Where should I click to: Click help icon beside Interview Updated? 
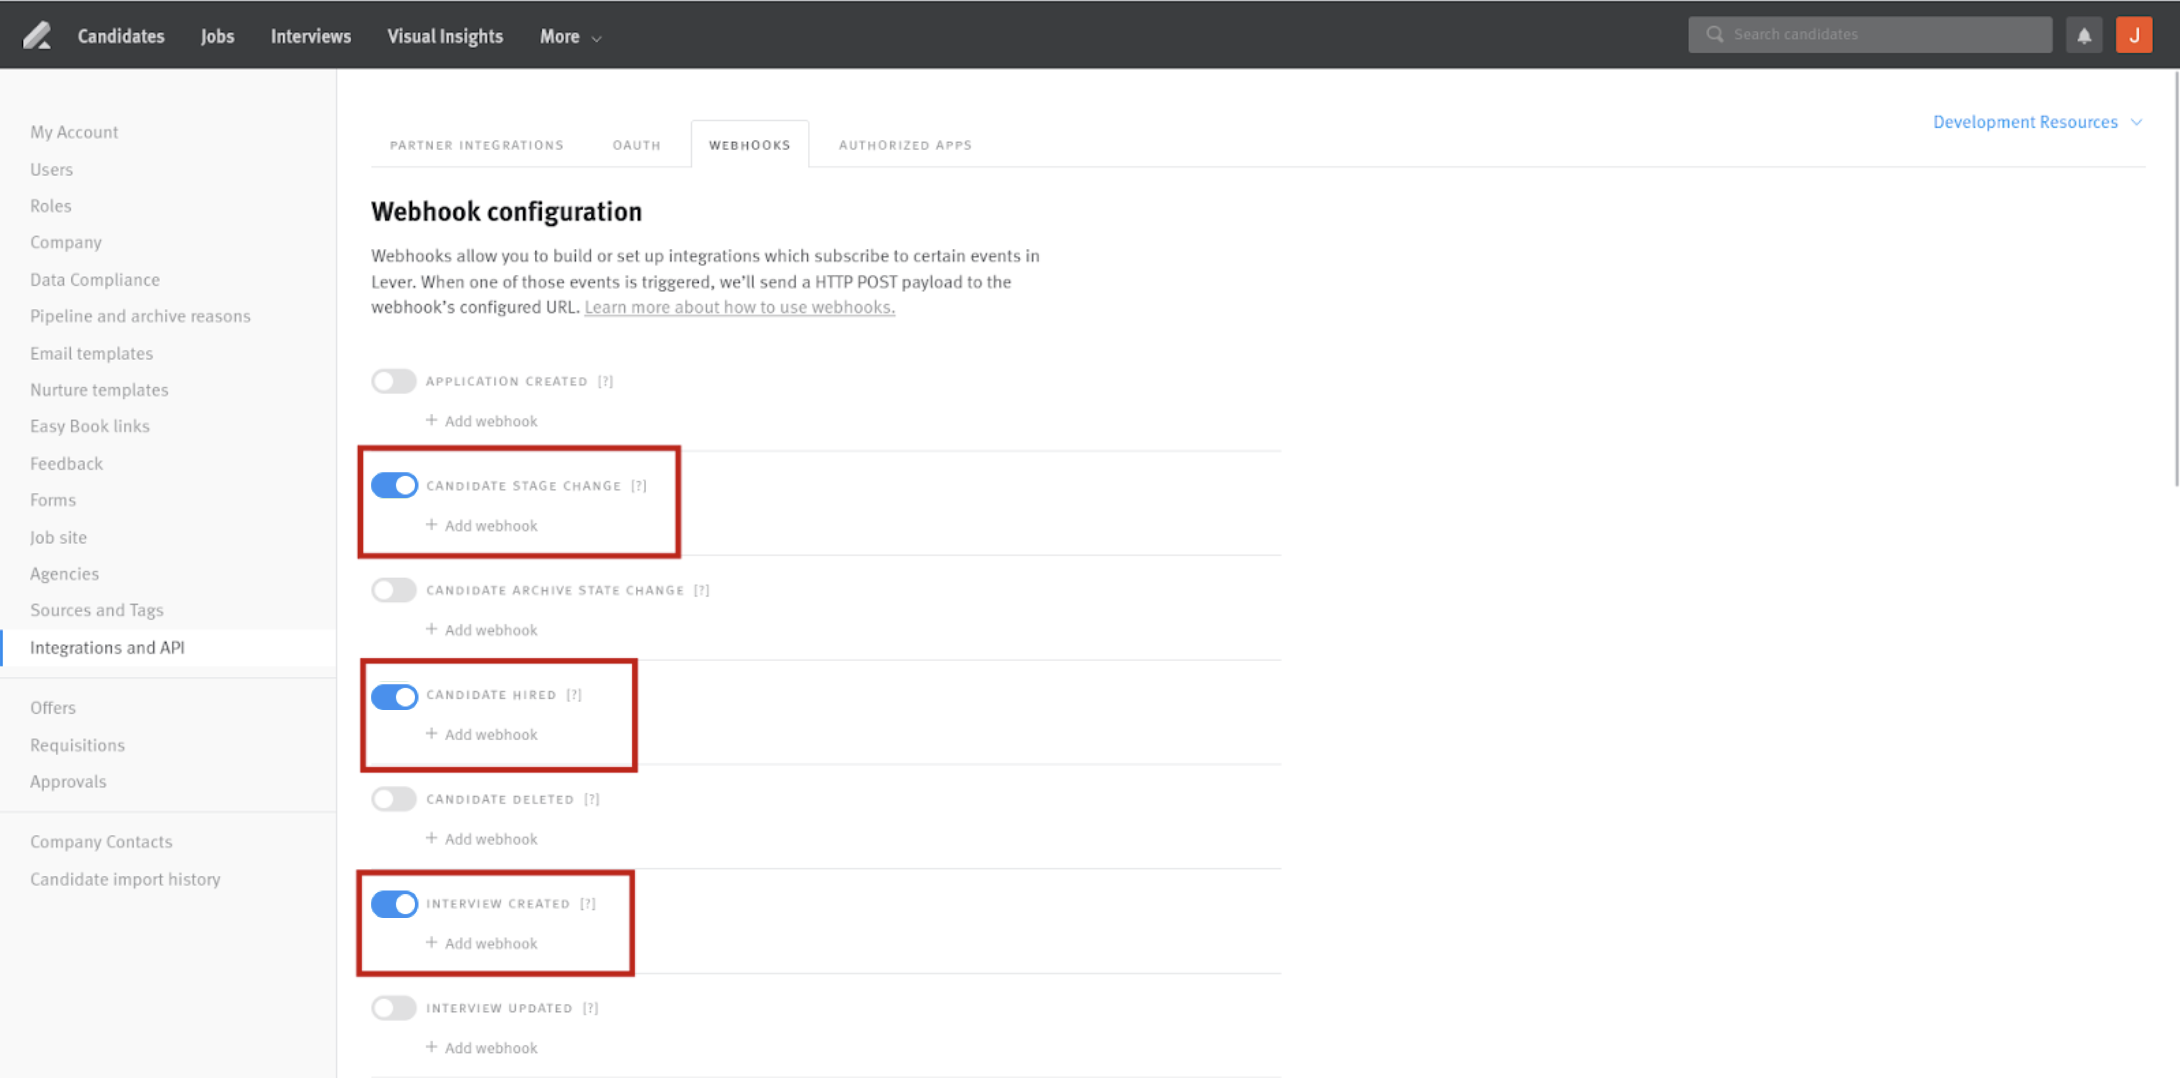tap(590, 1008)
